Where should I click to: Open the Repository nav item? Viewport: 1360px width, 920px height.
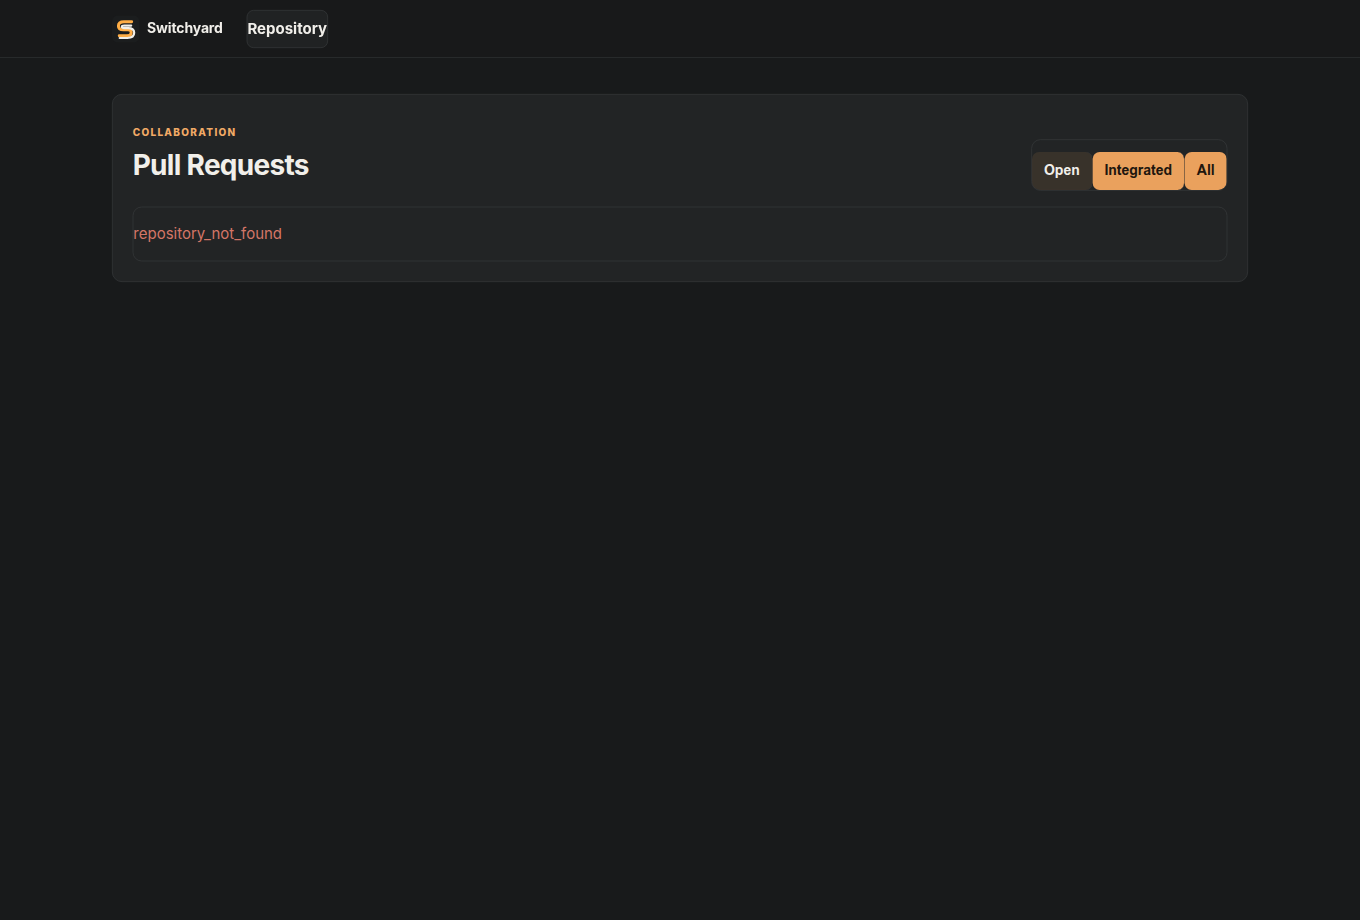pyautogui.click(x=287, y=29)
